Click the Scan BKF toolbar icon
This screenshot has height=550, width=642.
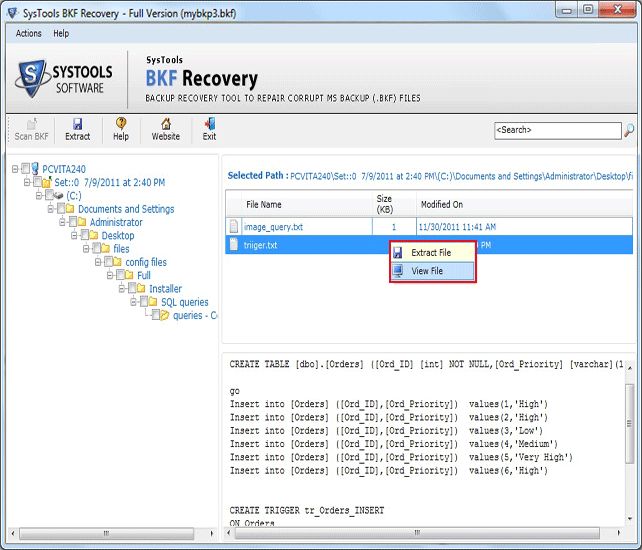click(x=31, y=129)
